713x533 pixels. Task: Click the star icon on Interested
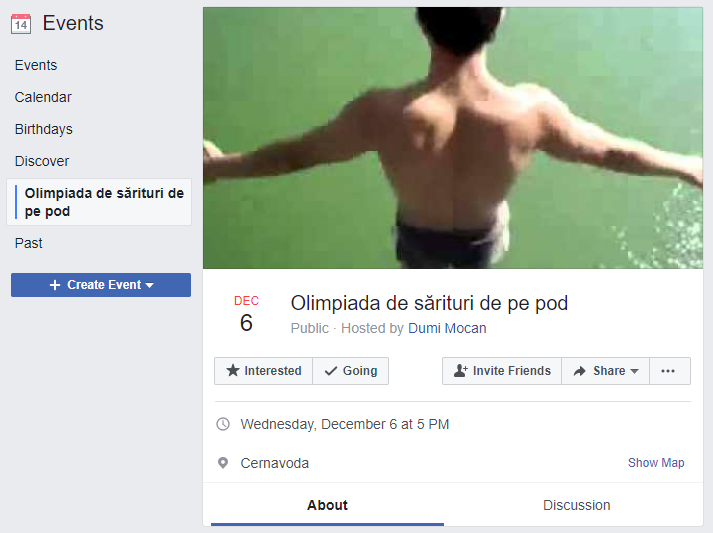[233, 371]
